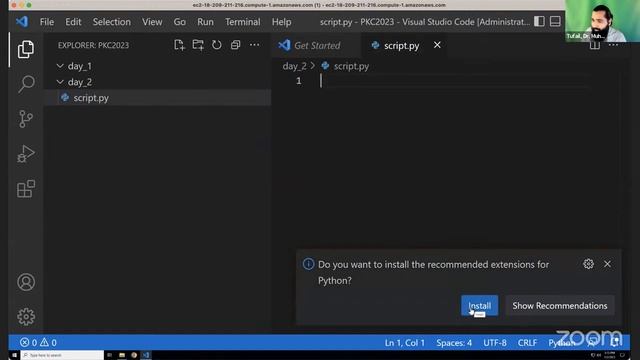The width and height of the screenshot is (640, 360).
Task: Open the Search view in activity bar
Action: tap(26, 84)
